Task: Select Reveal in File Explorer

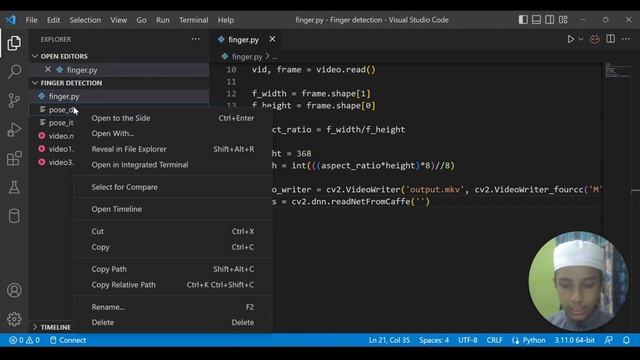Action: 173,149
